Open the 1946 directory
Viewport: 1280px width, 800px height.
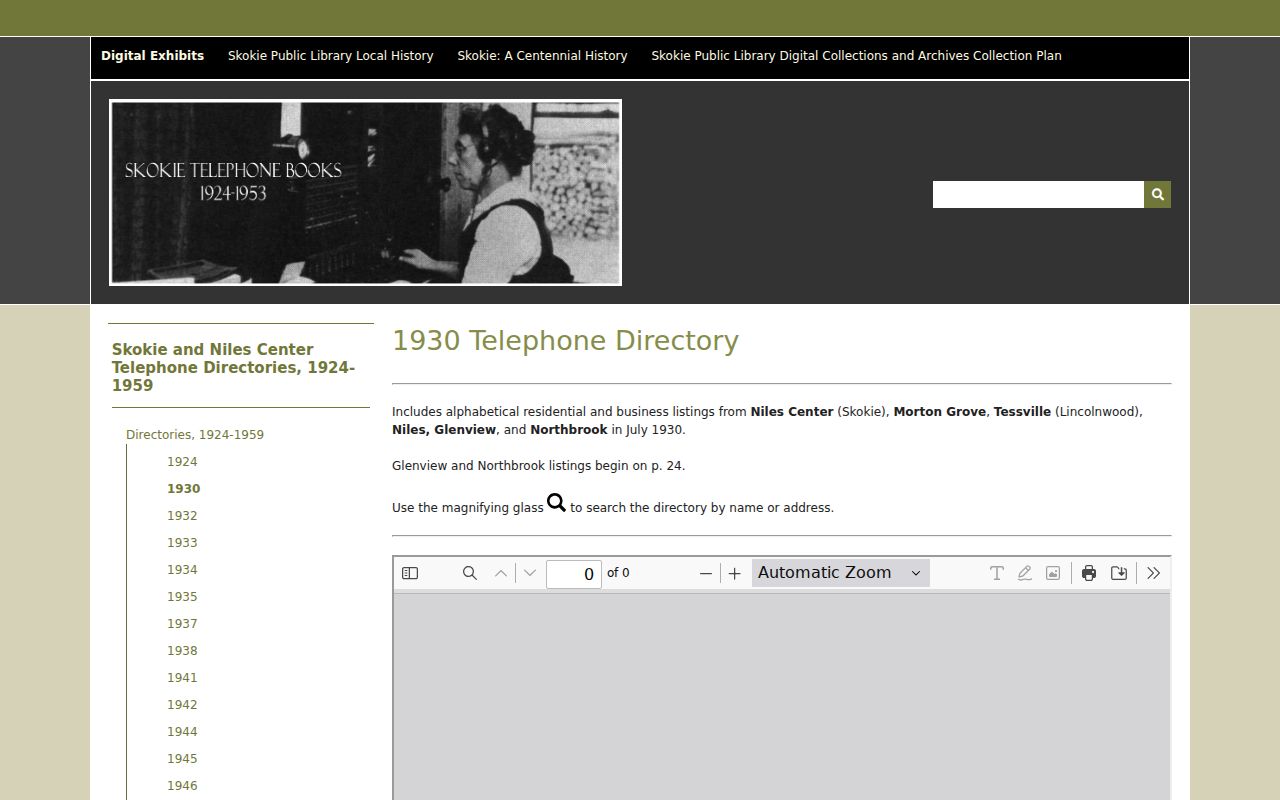182,786
